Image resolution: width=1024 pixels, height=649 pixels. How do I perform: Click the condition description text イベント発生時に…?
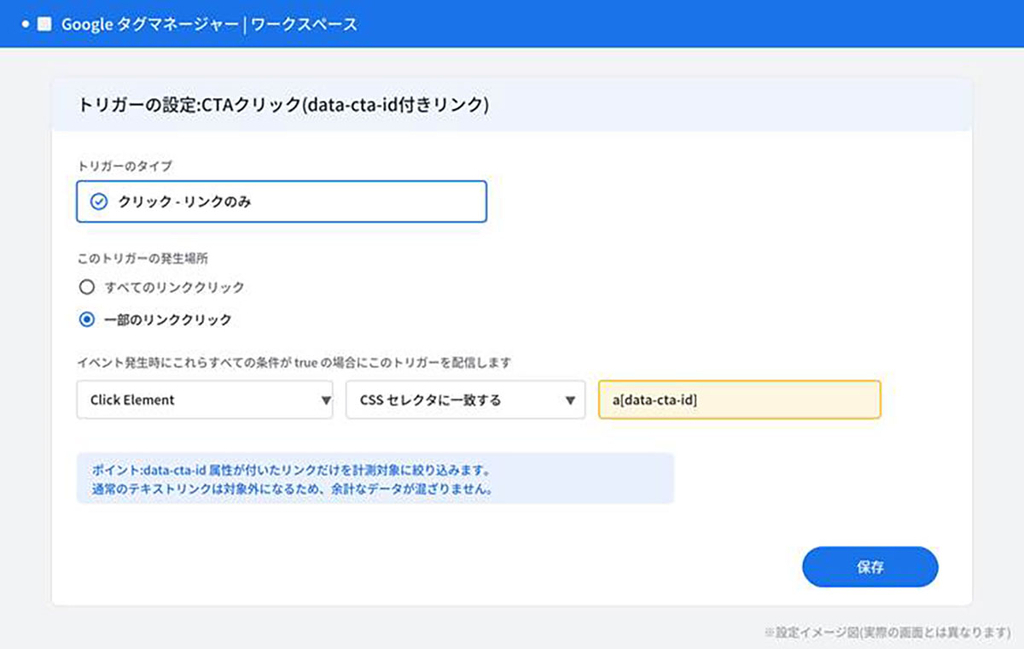pos(294,362)
